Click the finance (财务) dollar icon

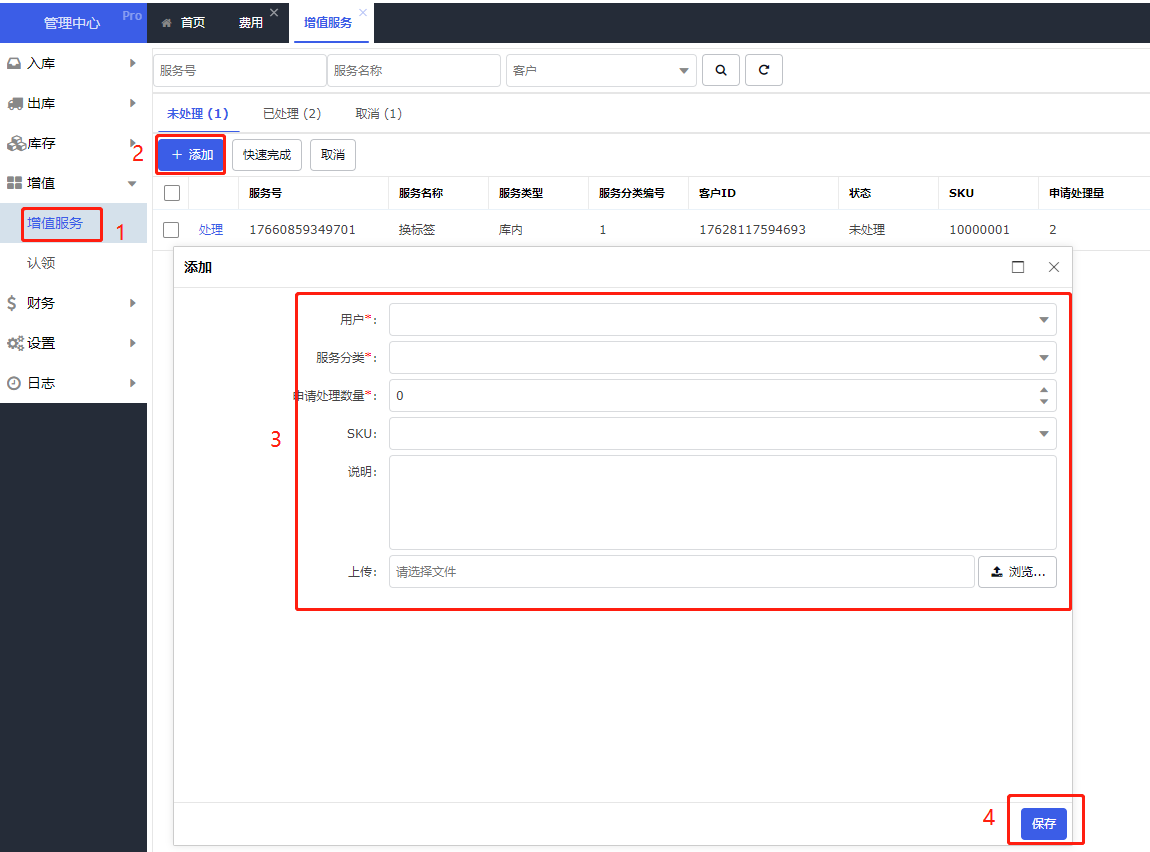point(12,303)
